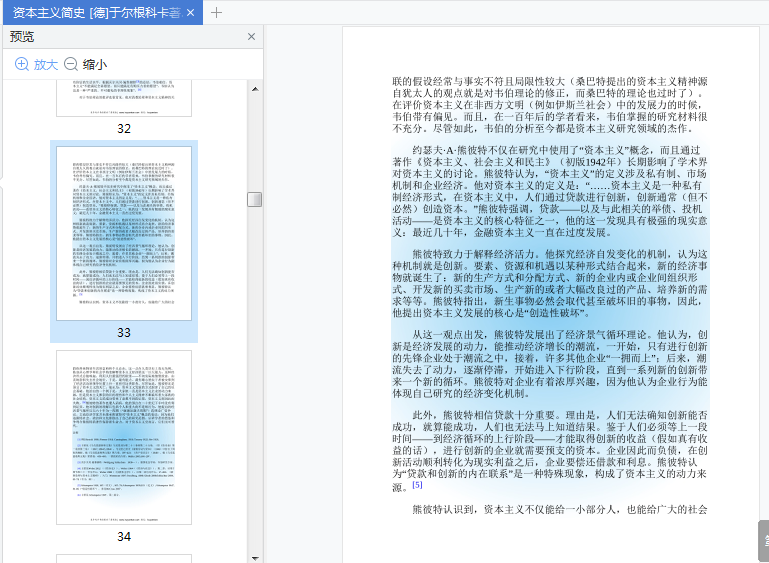Click the 放大 zoom-in label

(x=46, y=65)
